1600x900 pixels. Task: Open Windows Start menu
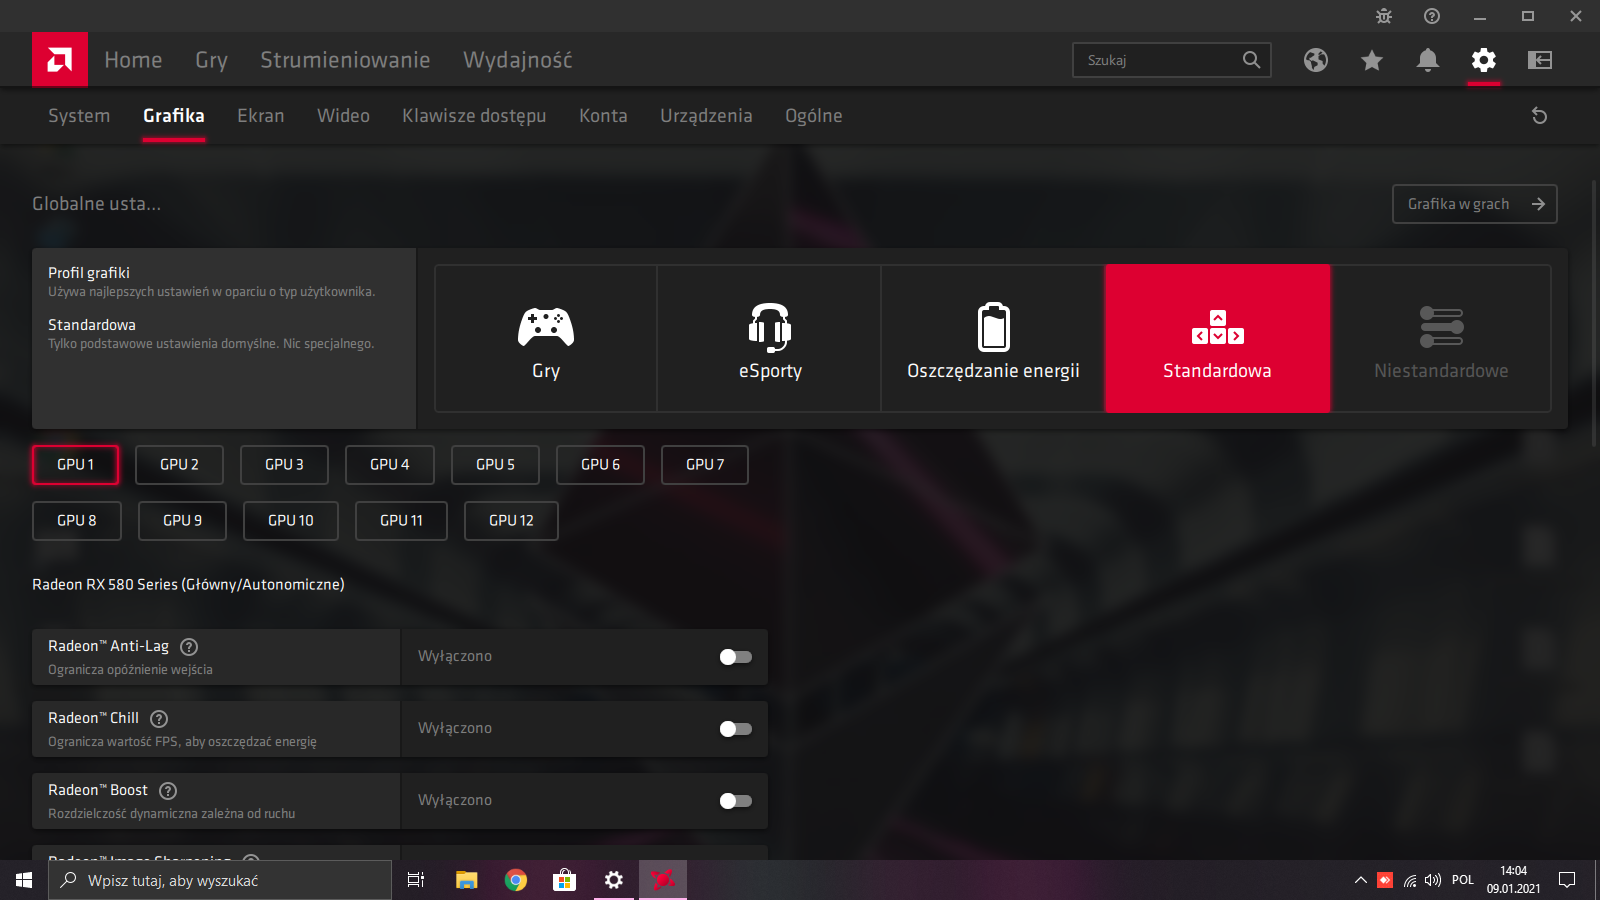pyautogui.click(x=24, y=880)
